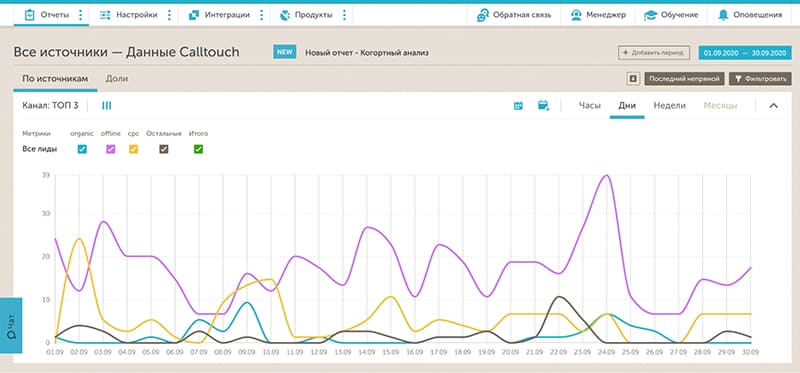Open Отчеты menu
Viewport: 800px width, 373px height.
click(54, 15)
